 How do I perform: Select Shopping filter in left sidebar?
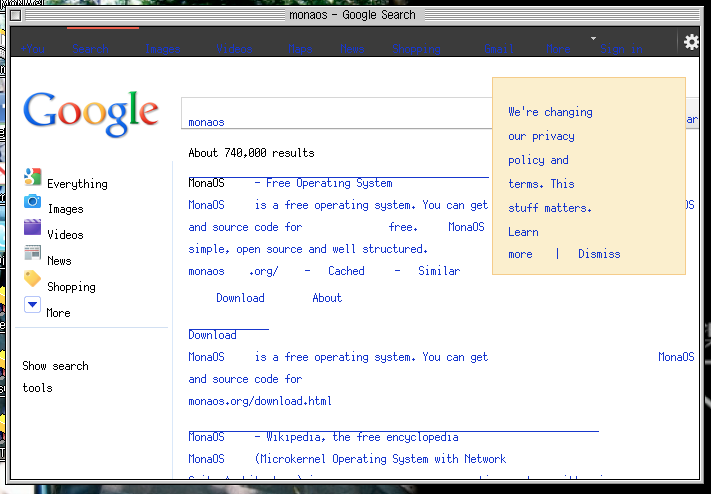pyautogui.click(x=71, y=287)
